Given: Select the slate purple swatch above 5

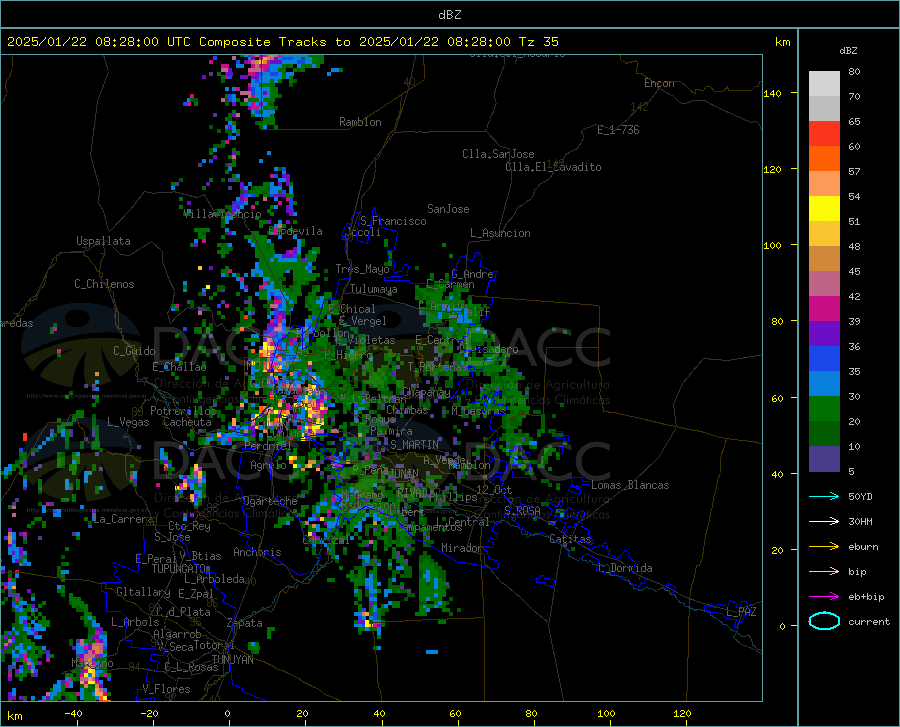Looking at the screenshot, I should pos(824,459).
